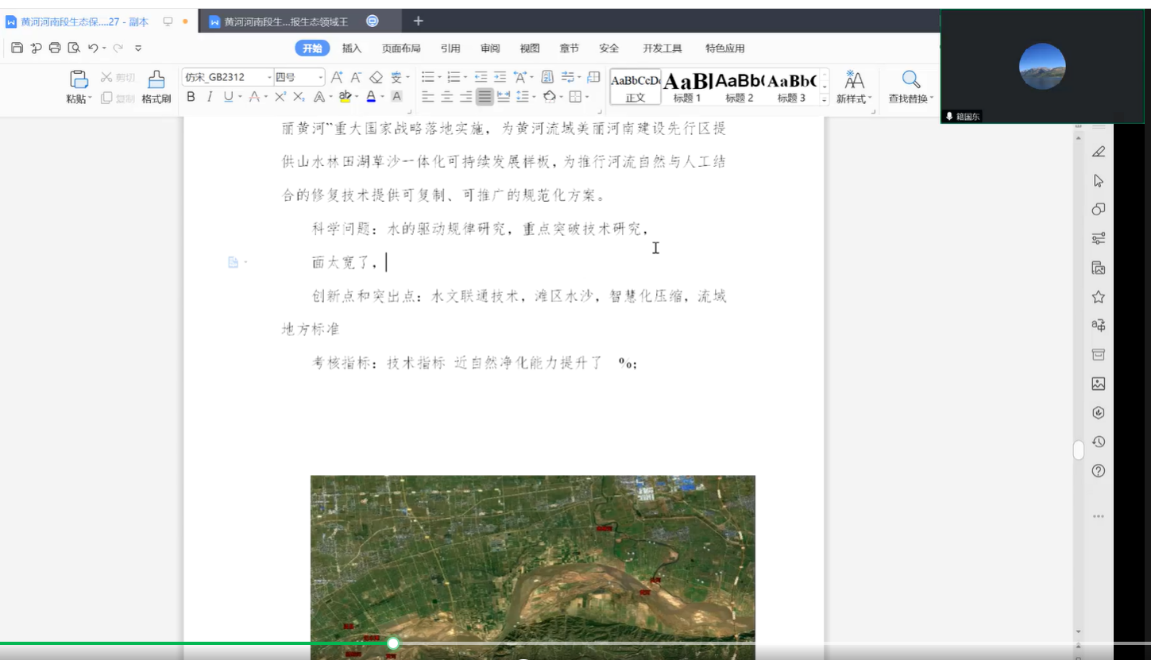Viewport: 1151px width, 660px height.
Task: Toggle justified paragraph alignment
Action: tap(484, 97)
